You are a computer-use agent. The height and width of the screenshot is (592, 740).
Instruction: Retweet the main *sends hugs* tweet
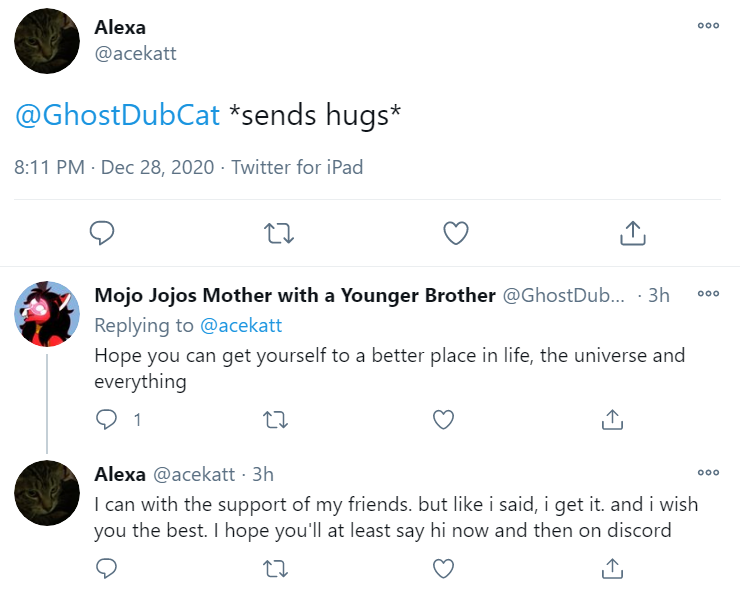(279, 233)
